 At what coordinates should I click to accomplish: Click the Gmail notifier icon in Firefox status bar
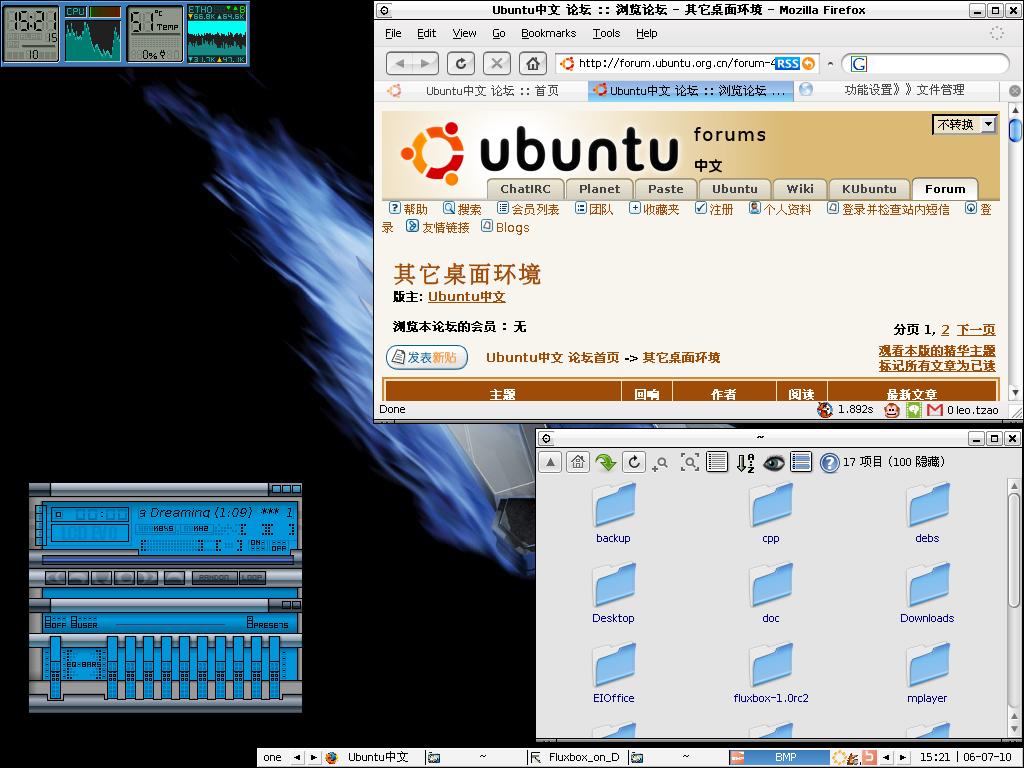(x=935, y=410)
